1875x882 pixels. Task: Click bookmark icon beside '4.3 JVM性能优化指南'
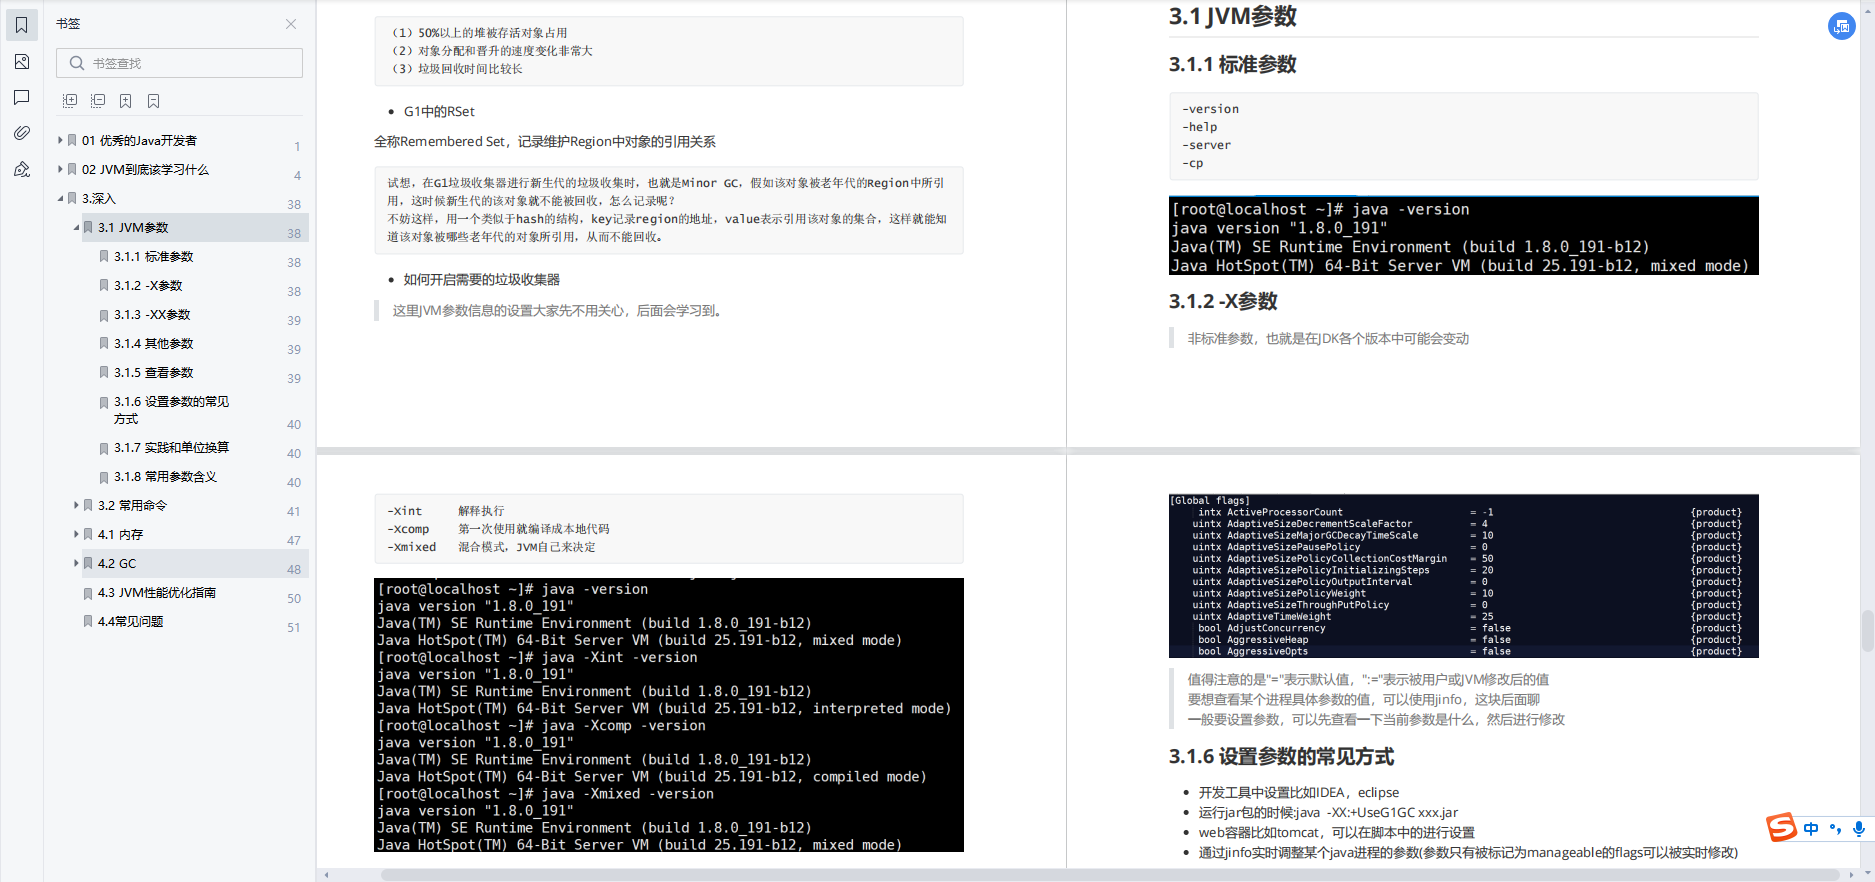coord(88,593)
